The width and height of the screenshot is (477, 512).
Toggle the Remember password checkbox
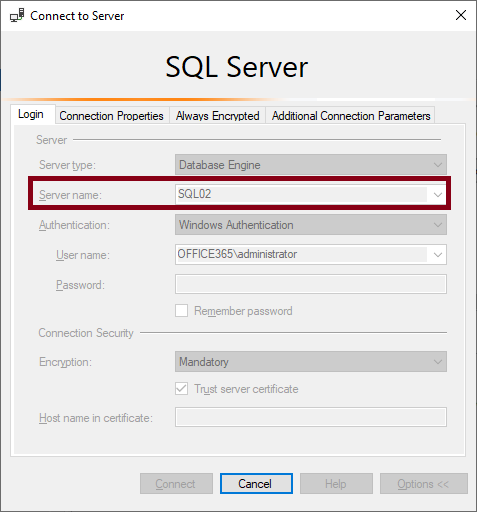point(181,311)
